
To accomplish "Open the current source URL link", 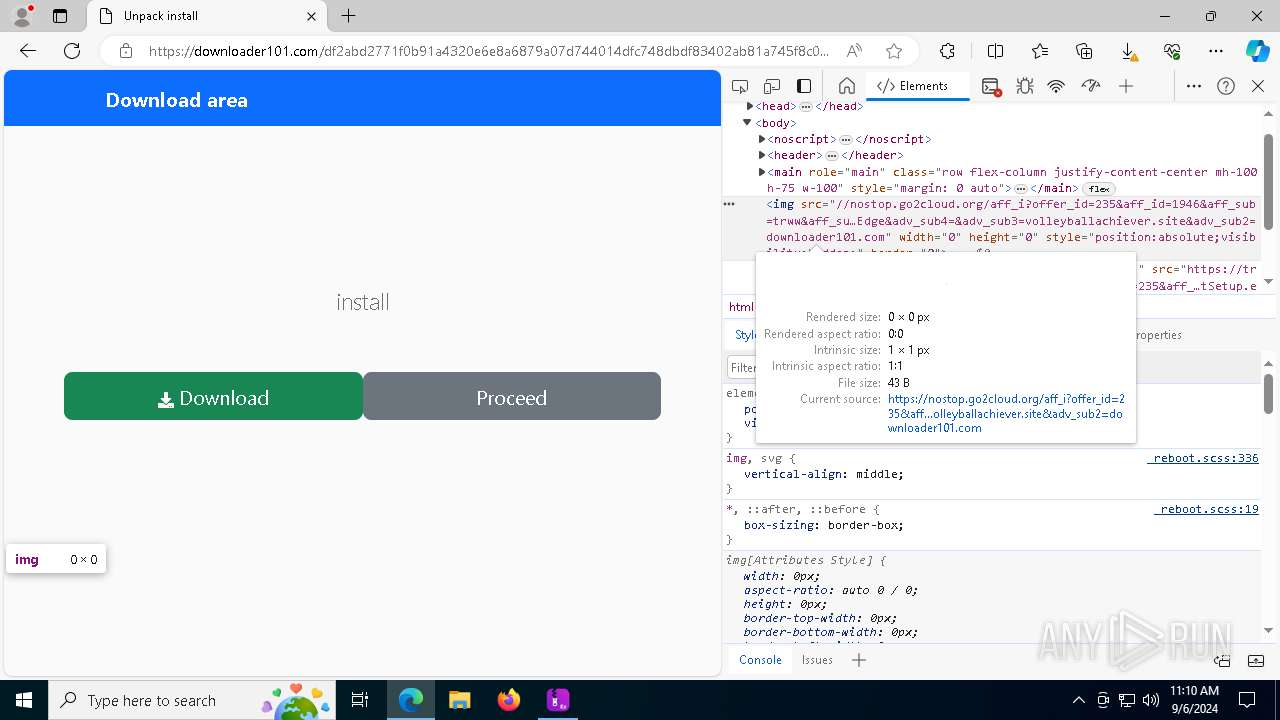I will point(1006,413).
